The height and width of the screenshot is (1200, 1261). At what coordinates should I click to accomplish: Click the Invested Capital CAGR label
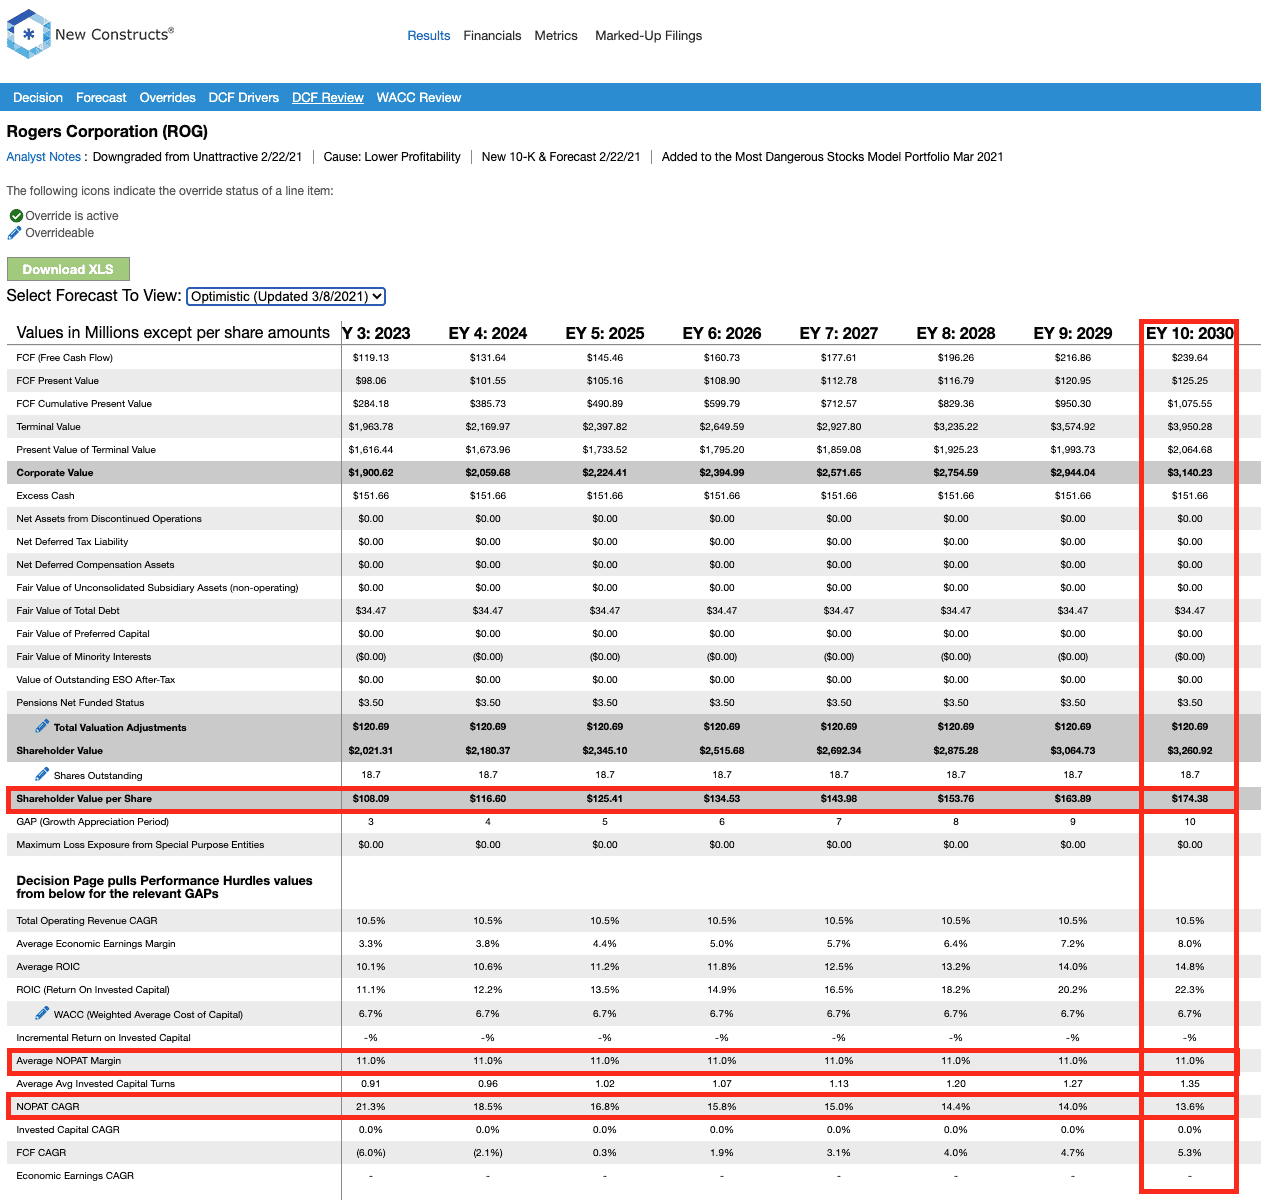[68, 1130]
